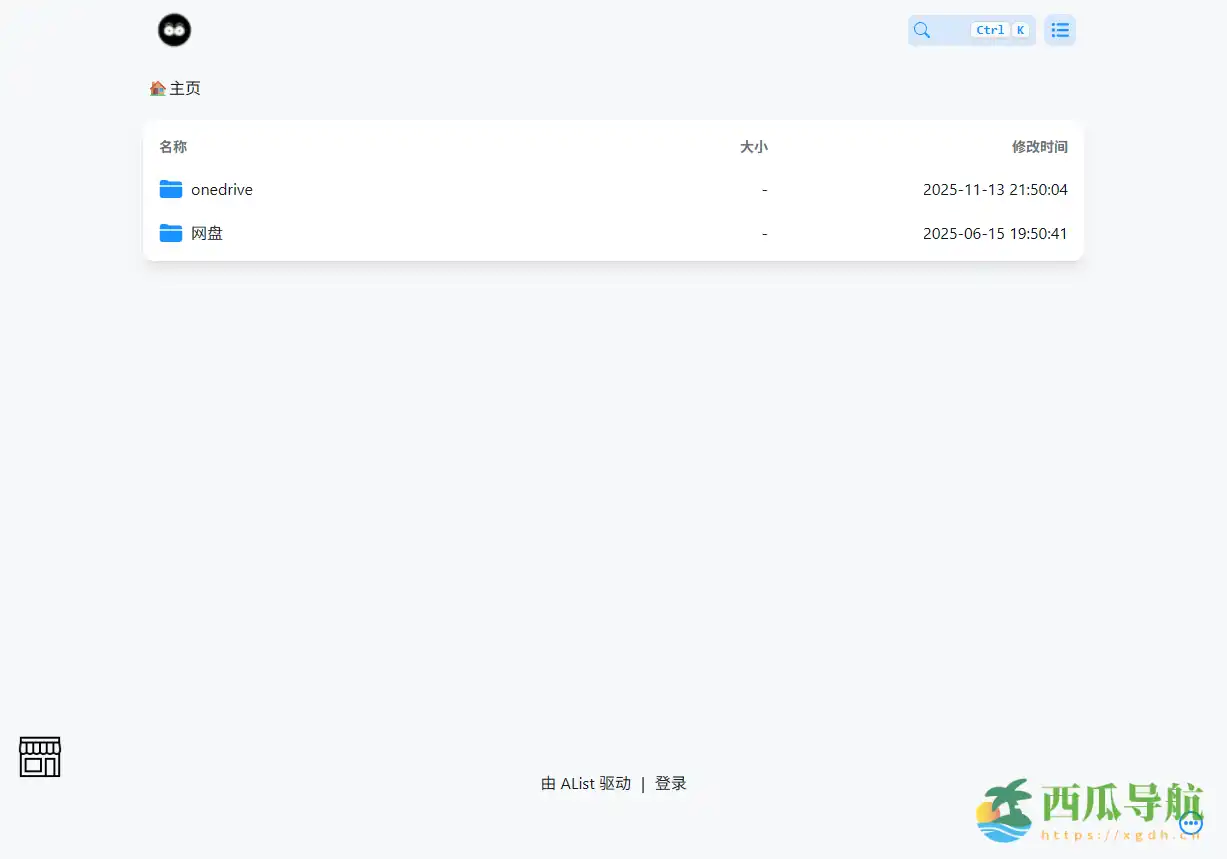
Task: Click the AList link in the footer
Action: click(x=578, y=783)
